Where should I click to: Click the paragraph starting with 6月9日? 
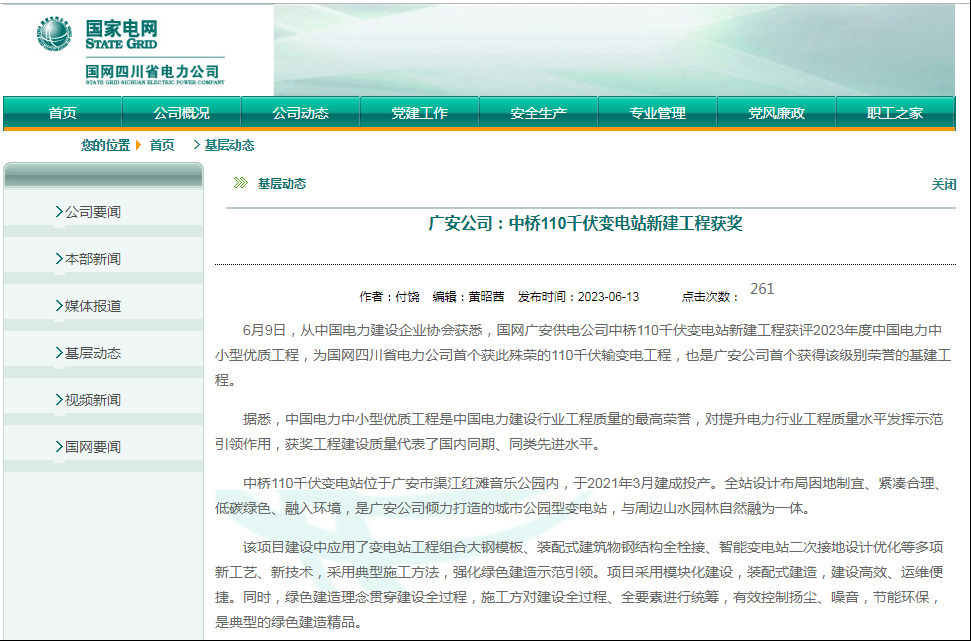click(x=585, y=355)
